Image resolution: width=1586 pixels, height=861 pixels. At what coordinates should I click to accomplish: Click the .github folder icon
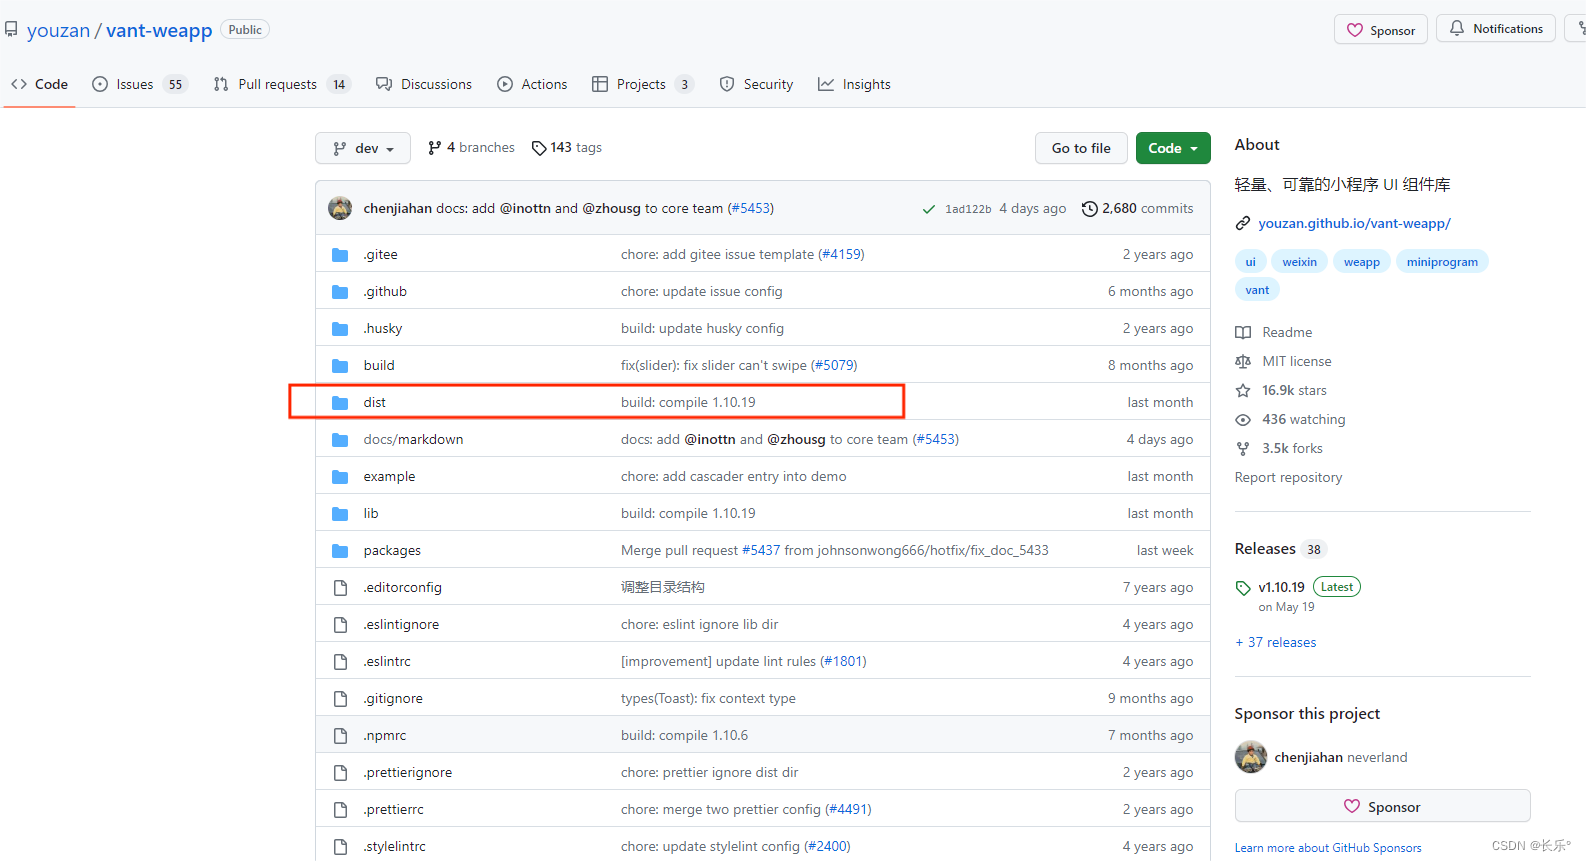(340, 292)
